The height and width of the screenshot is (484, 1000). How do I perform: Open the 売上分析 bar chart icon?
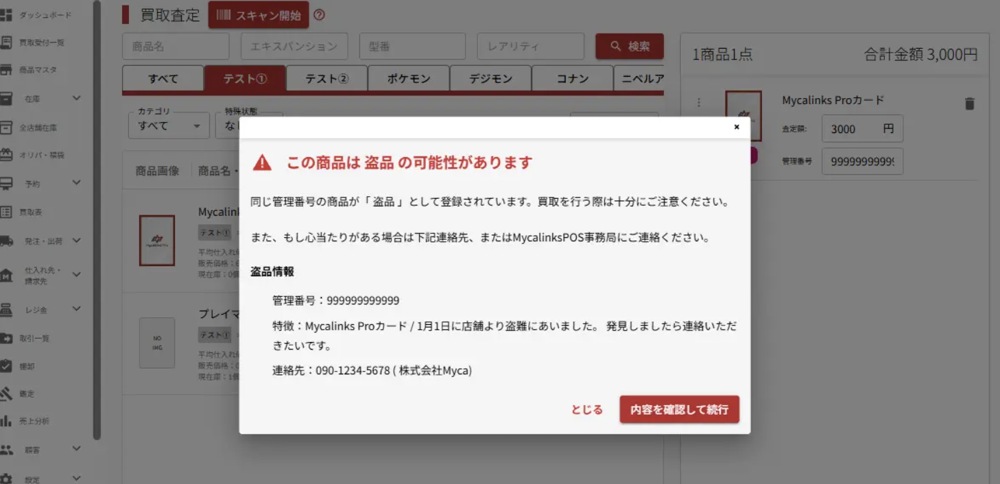(6, 421)
